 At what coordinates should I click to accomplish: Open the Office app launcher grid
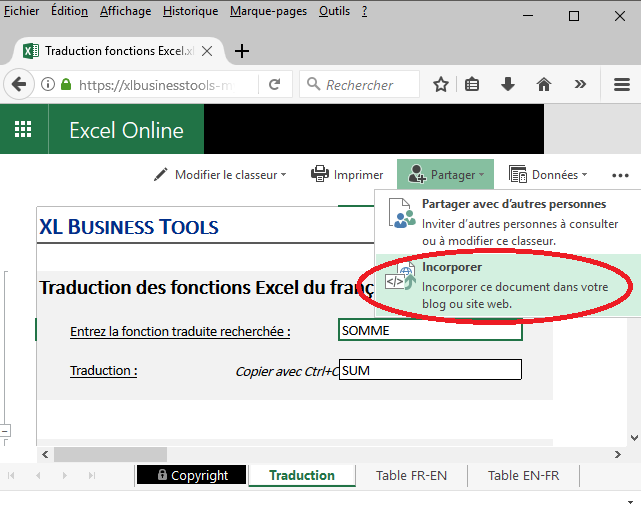[x=23, y=129]
